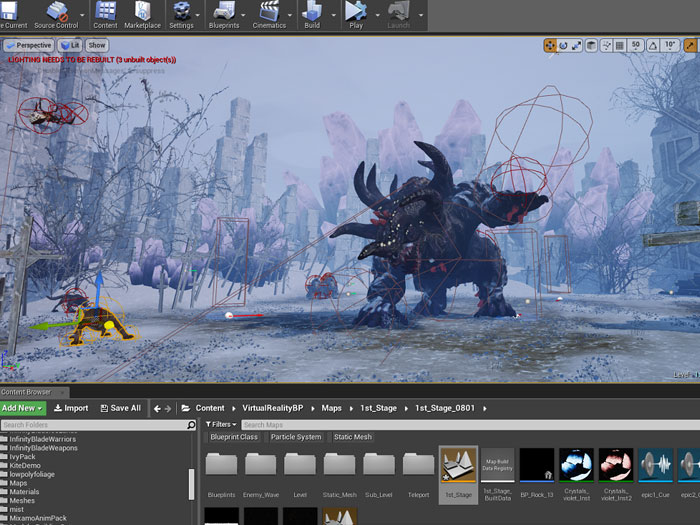
Task: Click the Save All button
Action: pyautogui.click(x=121, y=408)
